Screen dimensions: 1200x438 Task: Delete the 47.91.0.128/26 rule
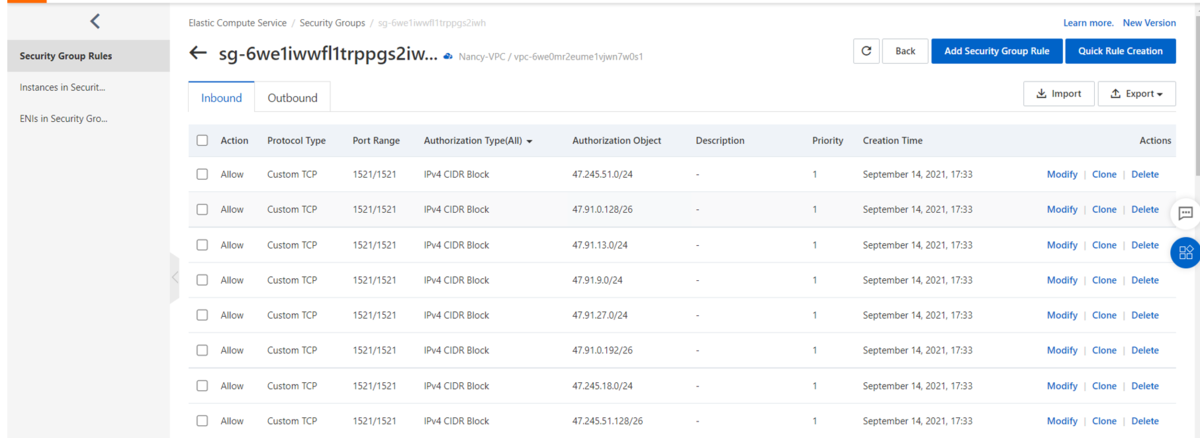[1145, 210]
